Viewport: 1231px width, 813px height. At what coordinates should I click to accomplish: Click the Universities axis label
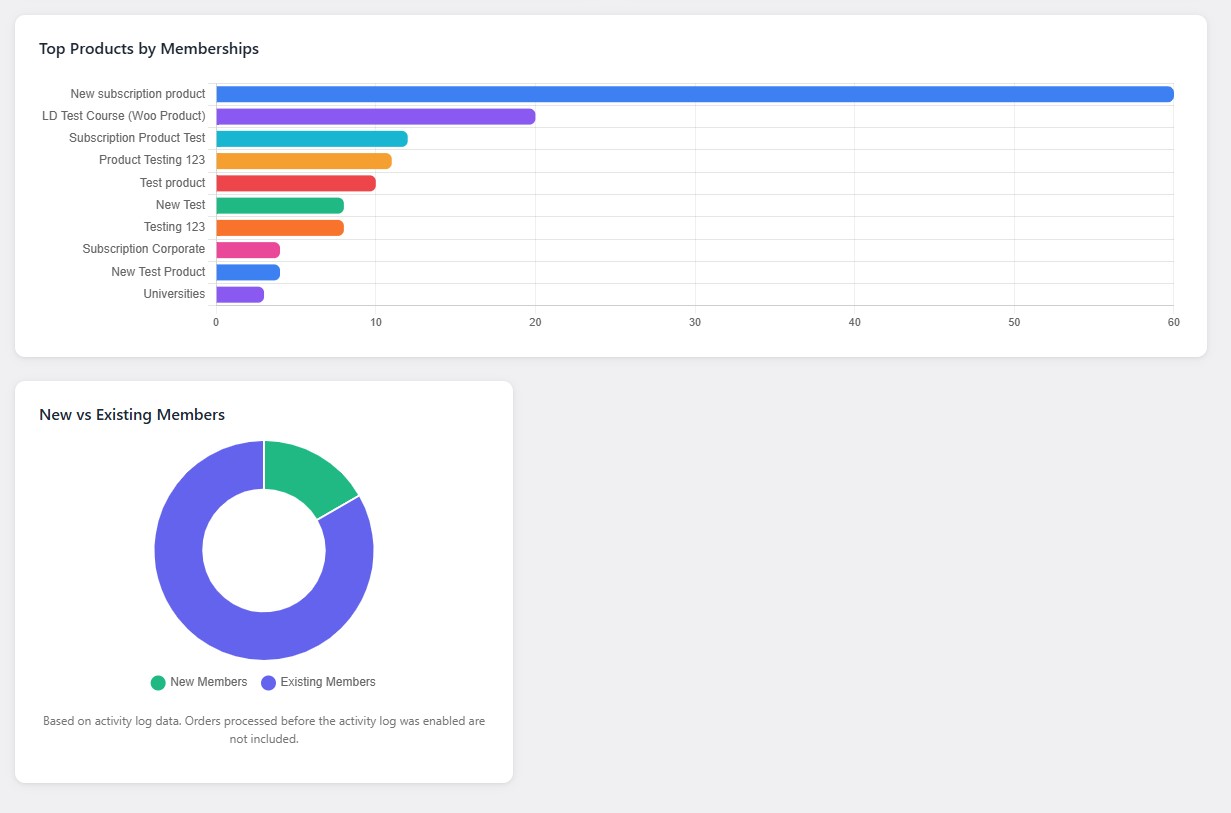coord(174,294)
